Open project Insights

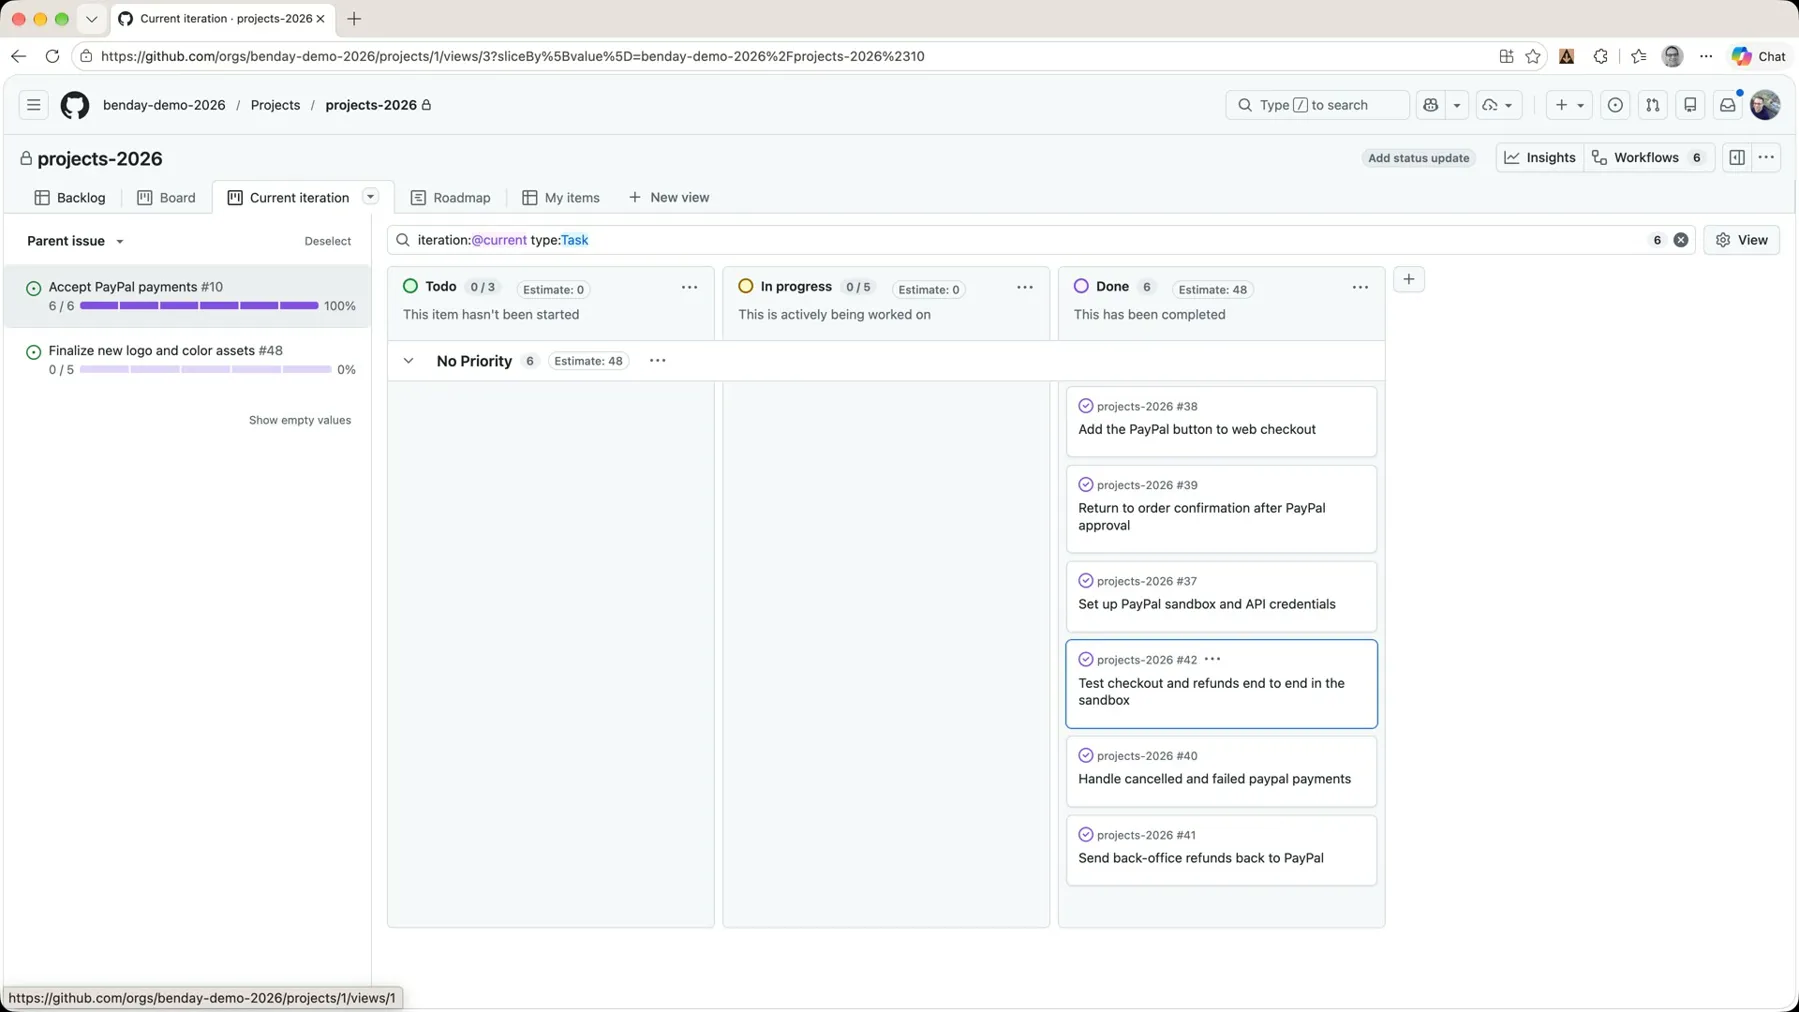click(1540, 158)
